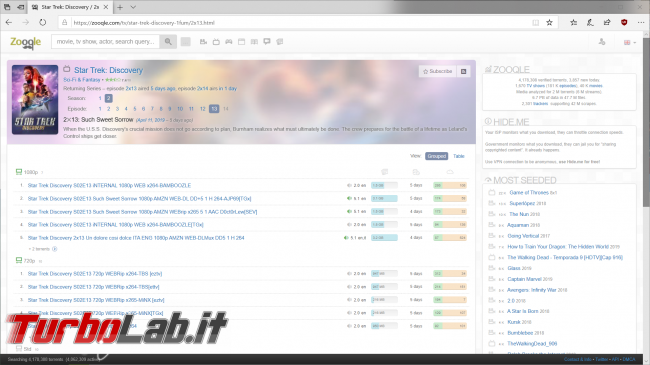Click the add notes pen icon

[590, 22]
